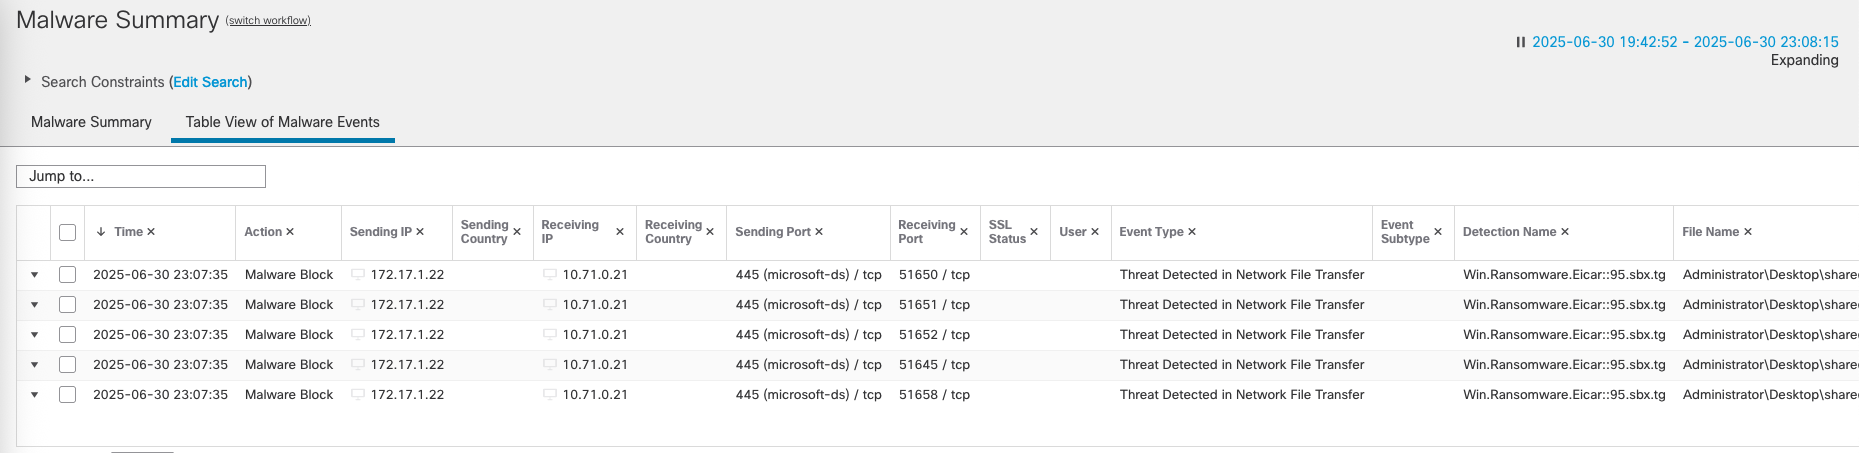Click the switch workflow link

[268, 20]
